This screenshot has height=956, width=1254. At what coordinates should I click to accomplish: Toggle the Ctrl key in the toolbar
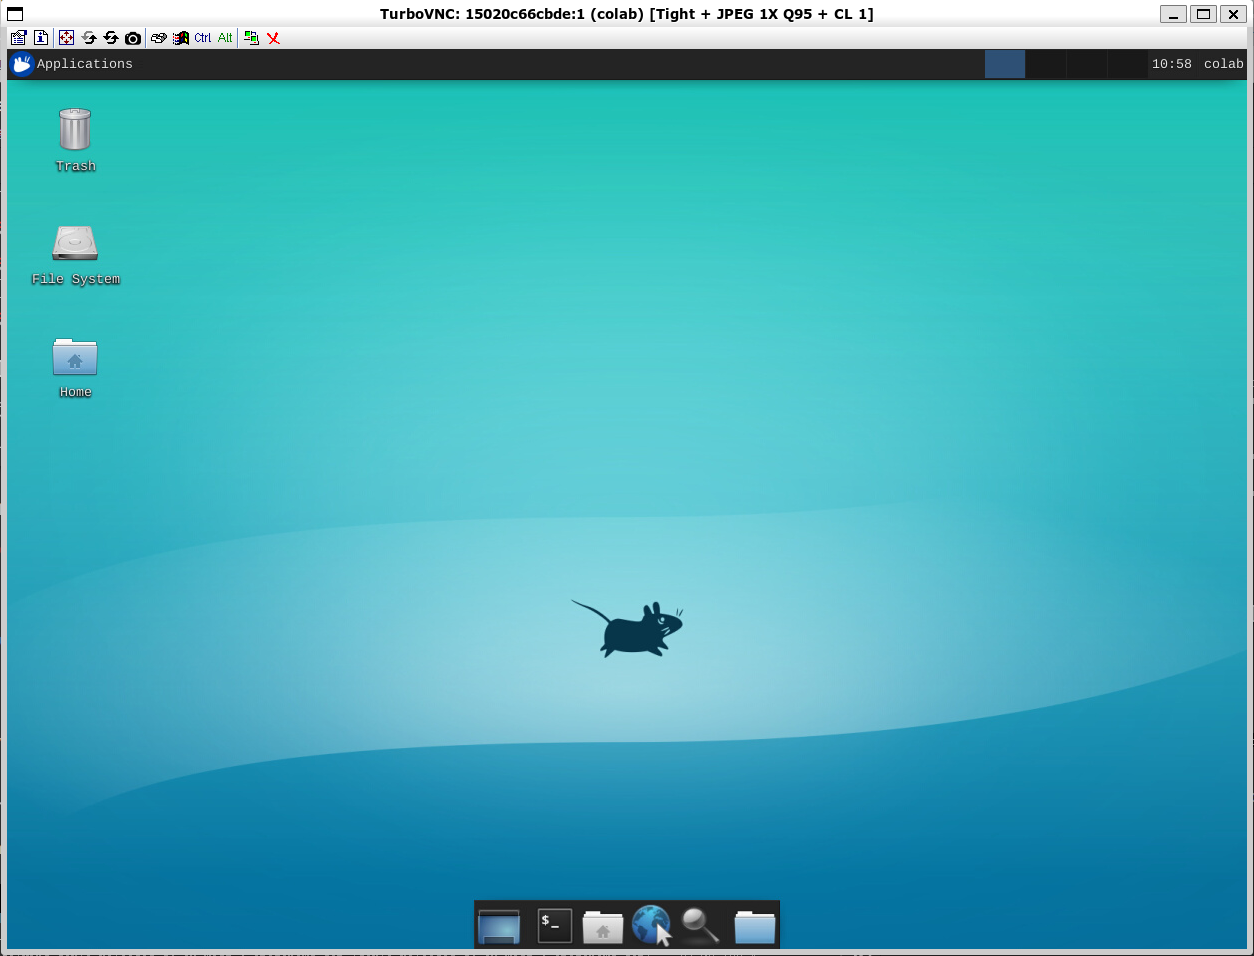tap(203, 38)
